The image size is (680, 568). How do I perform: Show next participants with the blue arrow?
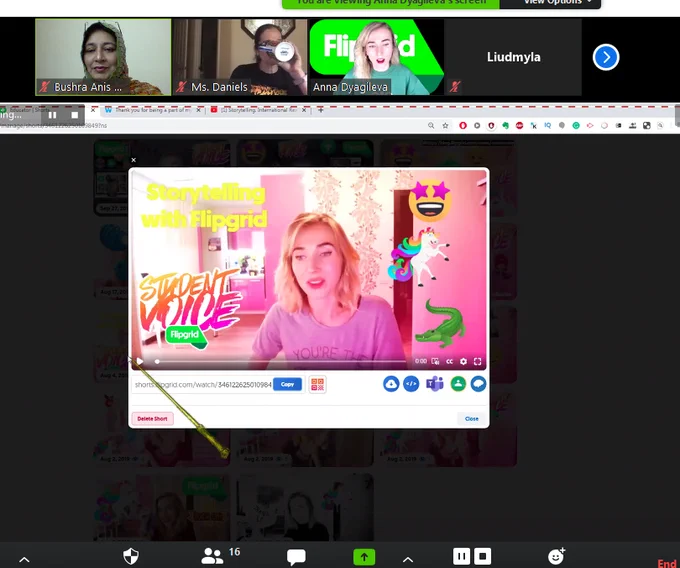(606, 57)
